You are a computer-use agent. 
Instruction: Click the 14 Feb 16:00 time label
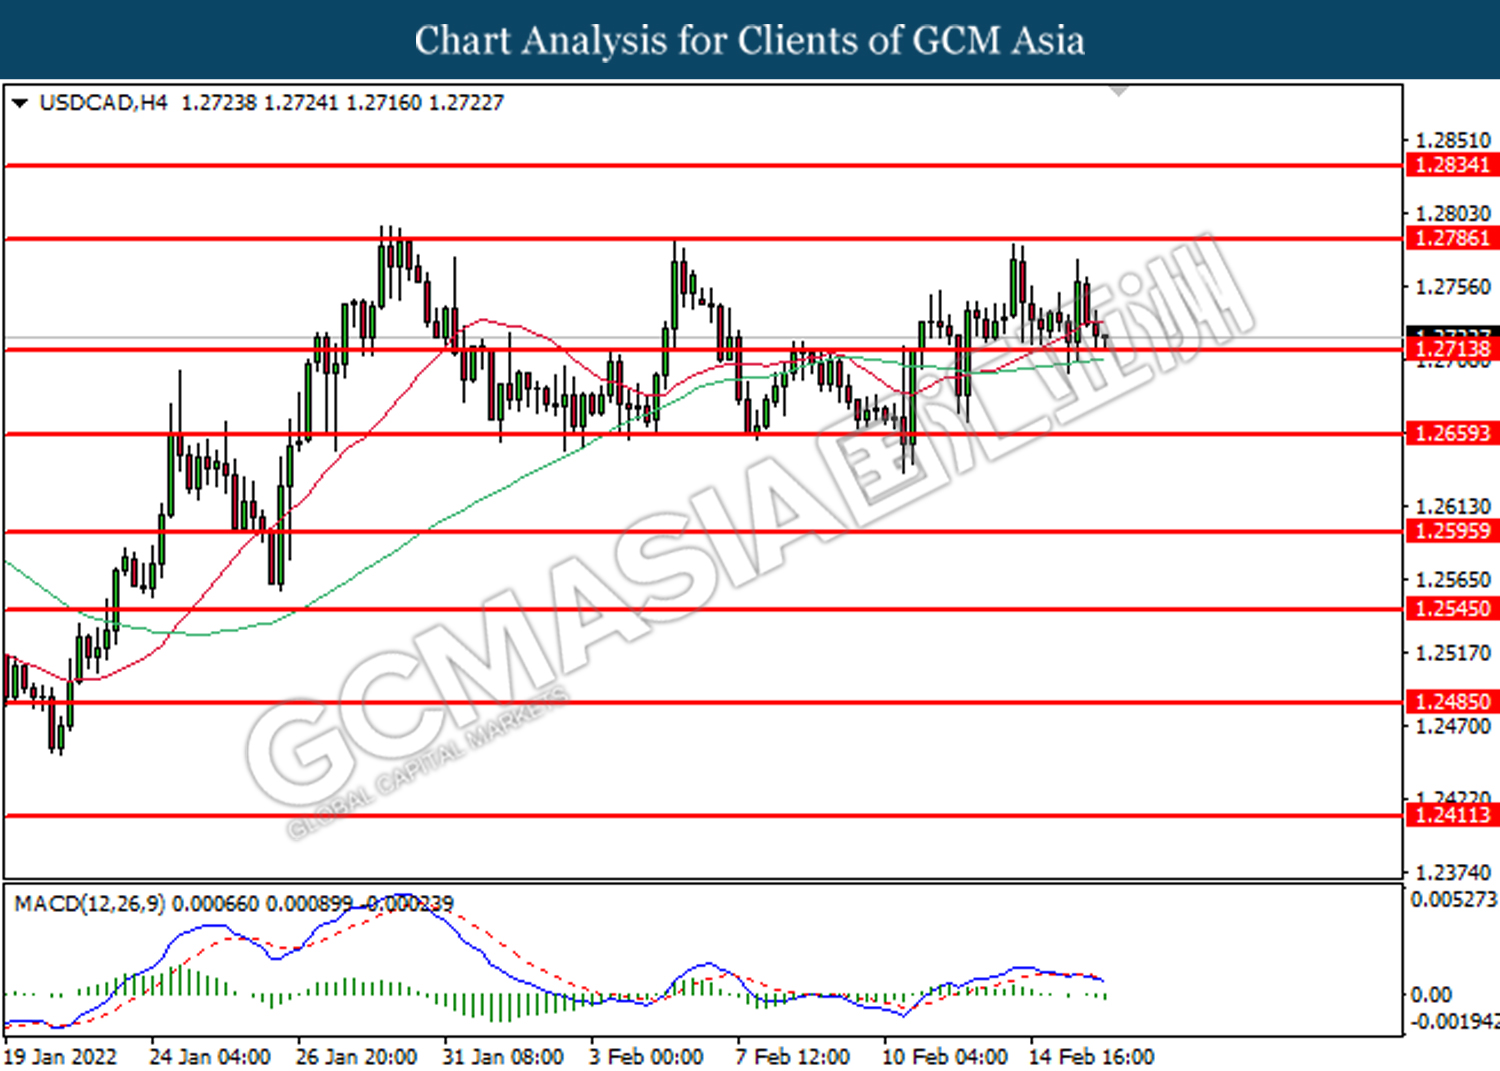[1091, 1057]
